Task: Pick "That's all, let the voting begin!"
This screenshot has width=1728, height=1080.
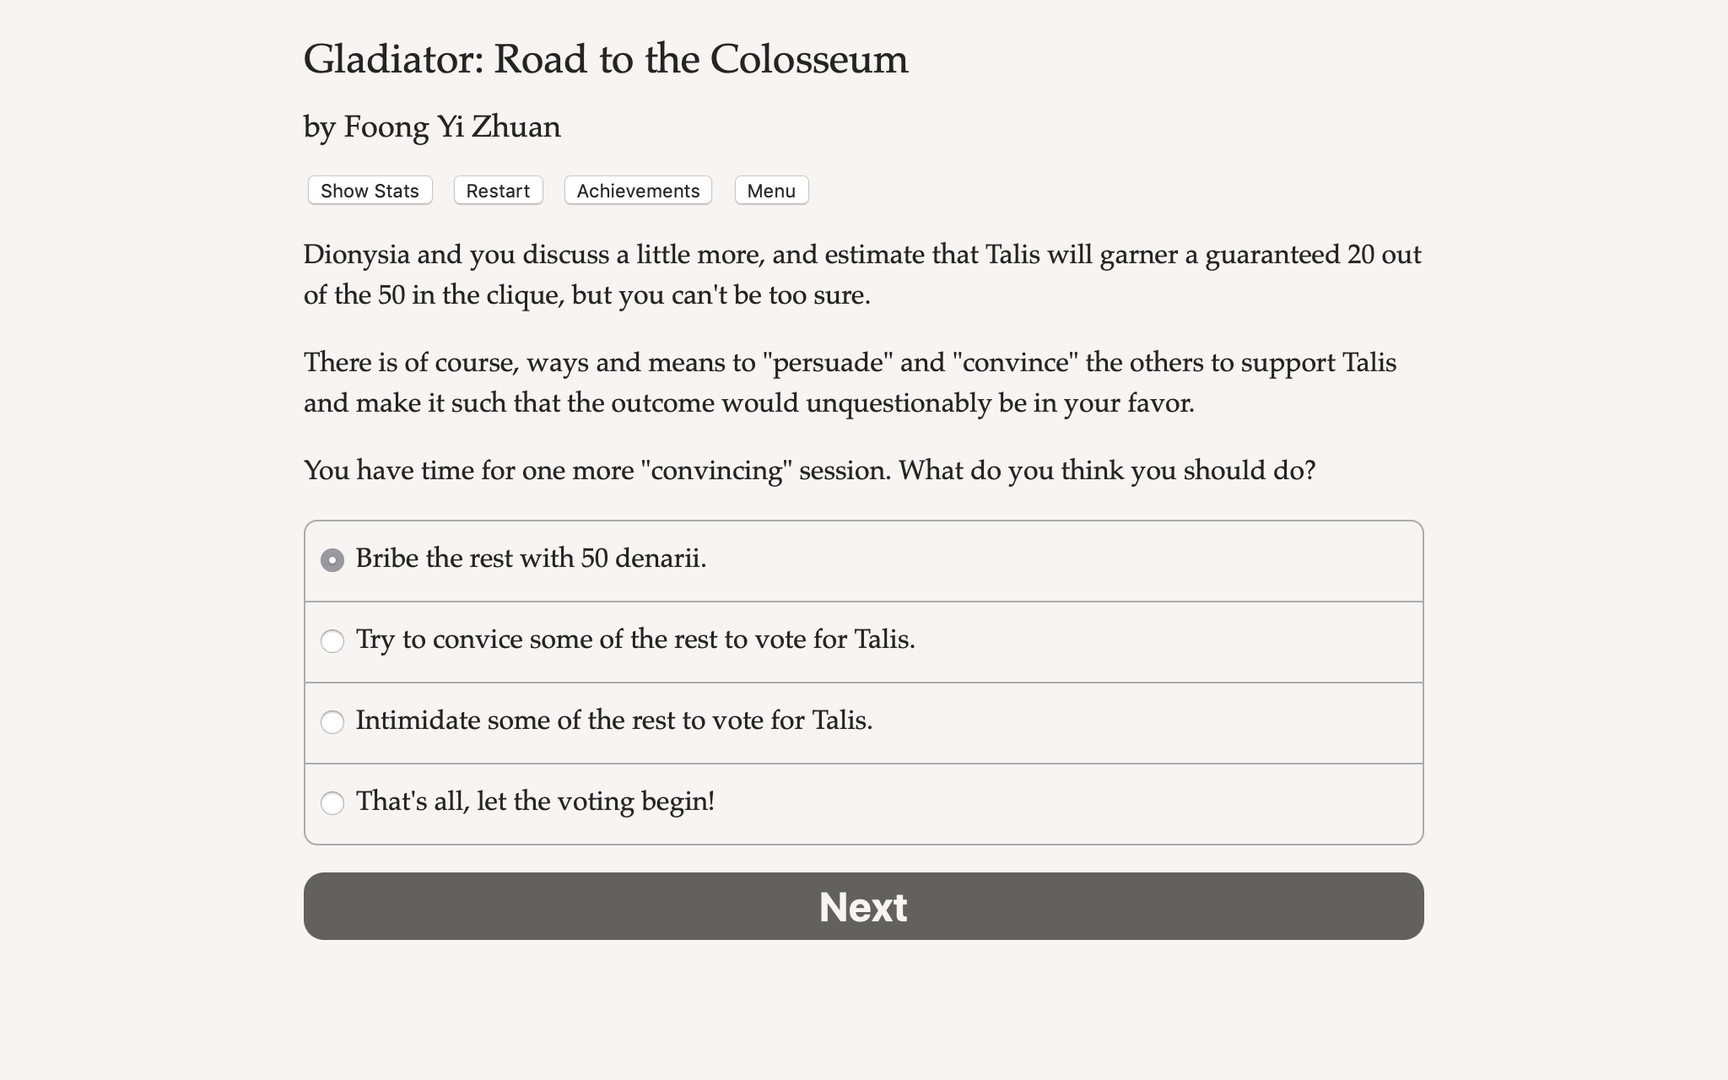Action: point(535,802)
